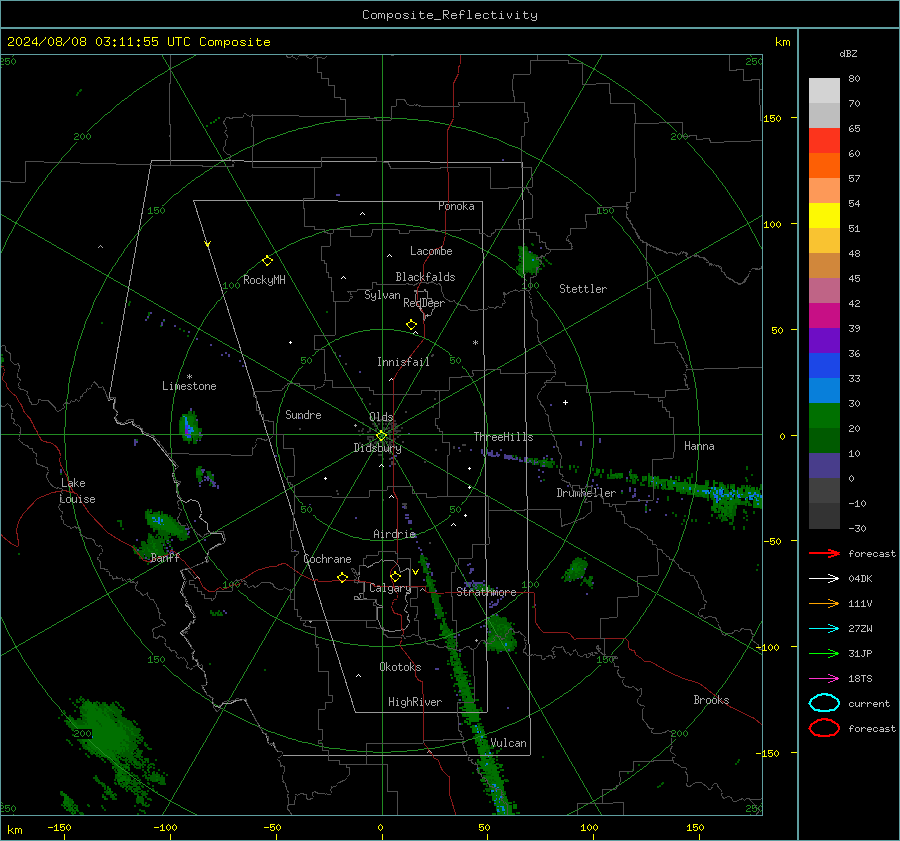This screenshot has width=900, height=841.
Task: Click the Stettler city label
Action: point(583,289)
